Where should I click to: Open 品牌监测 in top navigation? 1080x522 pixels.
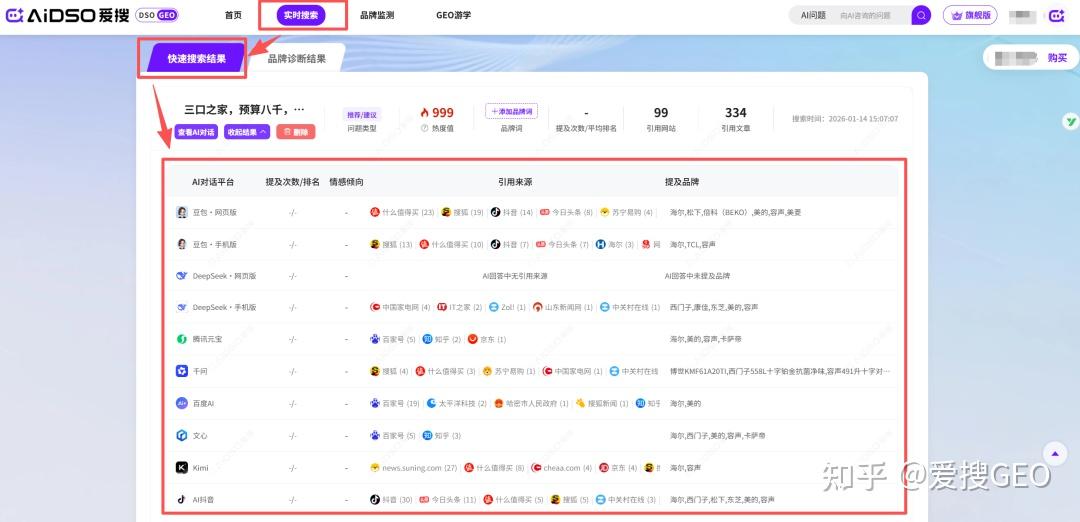click(377, 15)
